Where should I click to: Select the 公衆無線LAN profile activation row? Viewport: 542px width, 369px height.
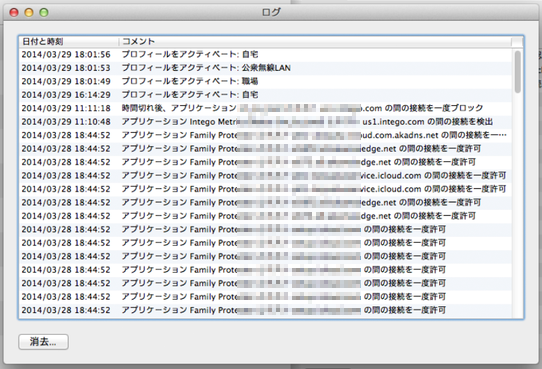point(265,68)
